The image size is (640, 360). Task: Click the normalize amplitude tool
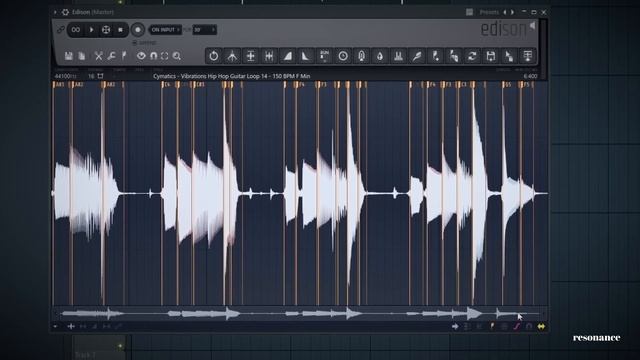tap(251, 56)
